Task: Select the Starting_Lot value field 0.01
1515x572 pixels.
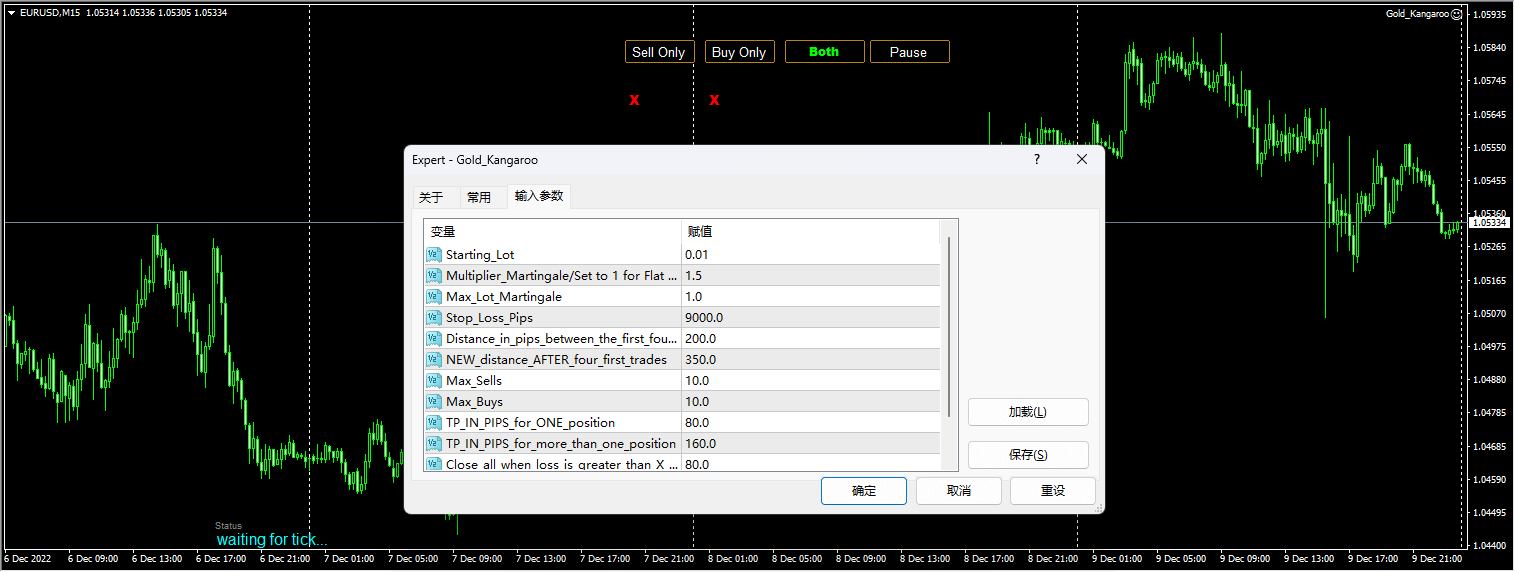Action: (810, 255)
